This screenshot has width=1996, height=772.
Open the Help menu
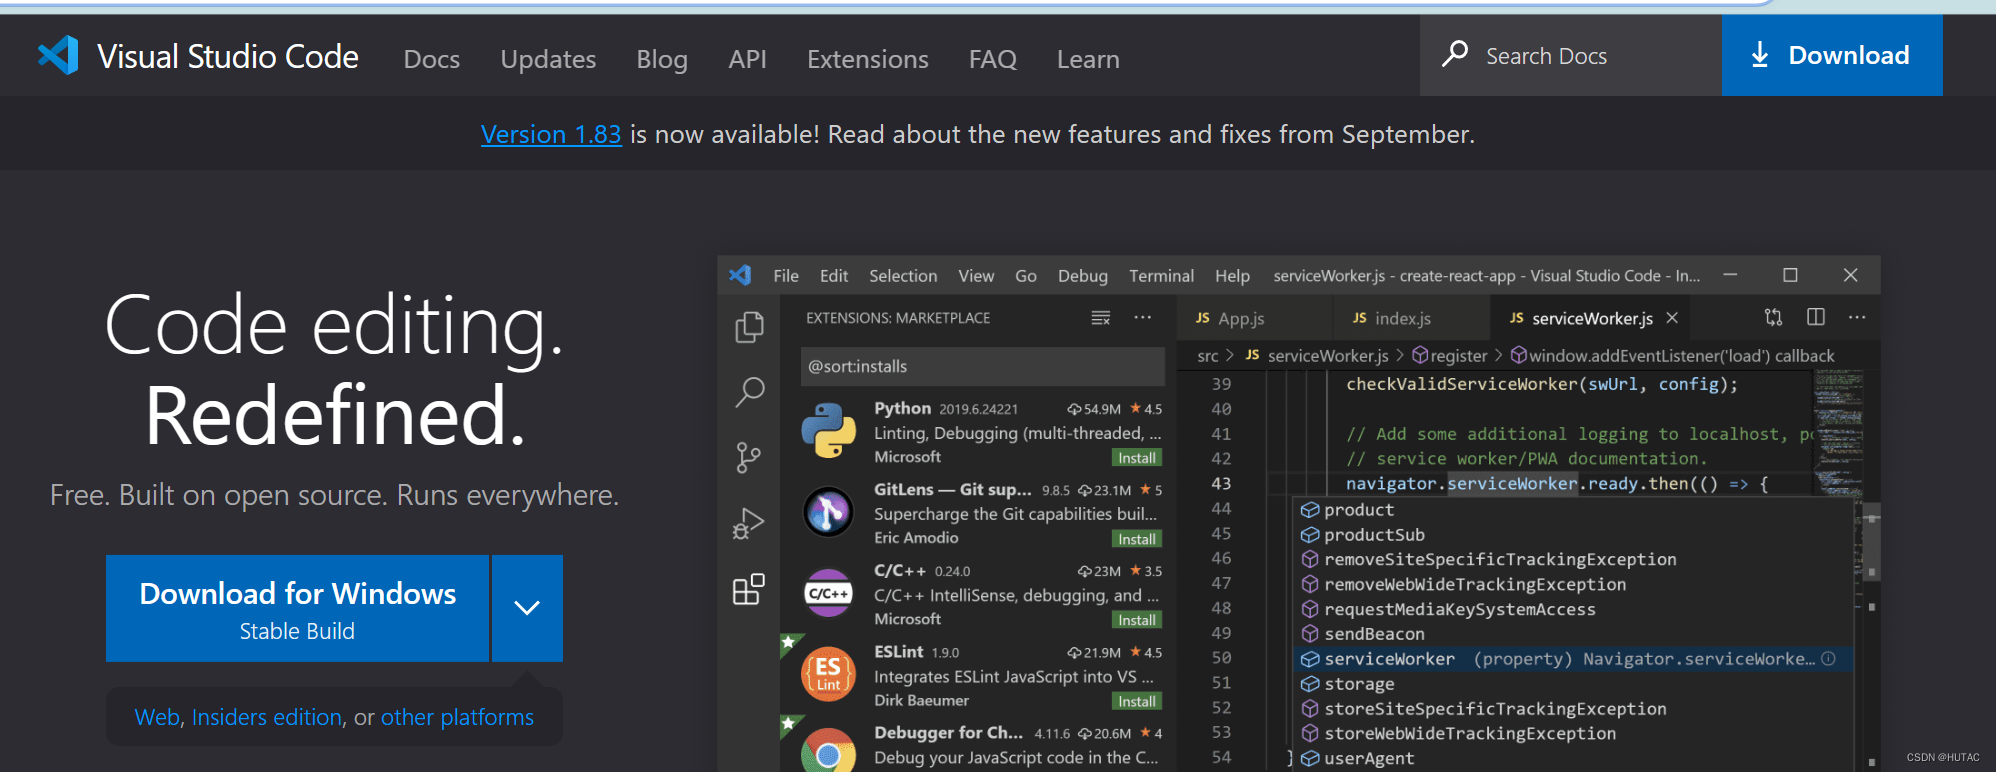1232,276
